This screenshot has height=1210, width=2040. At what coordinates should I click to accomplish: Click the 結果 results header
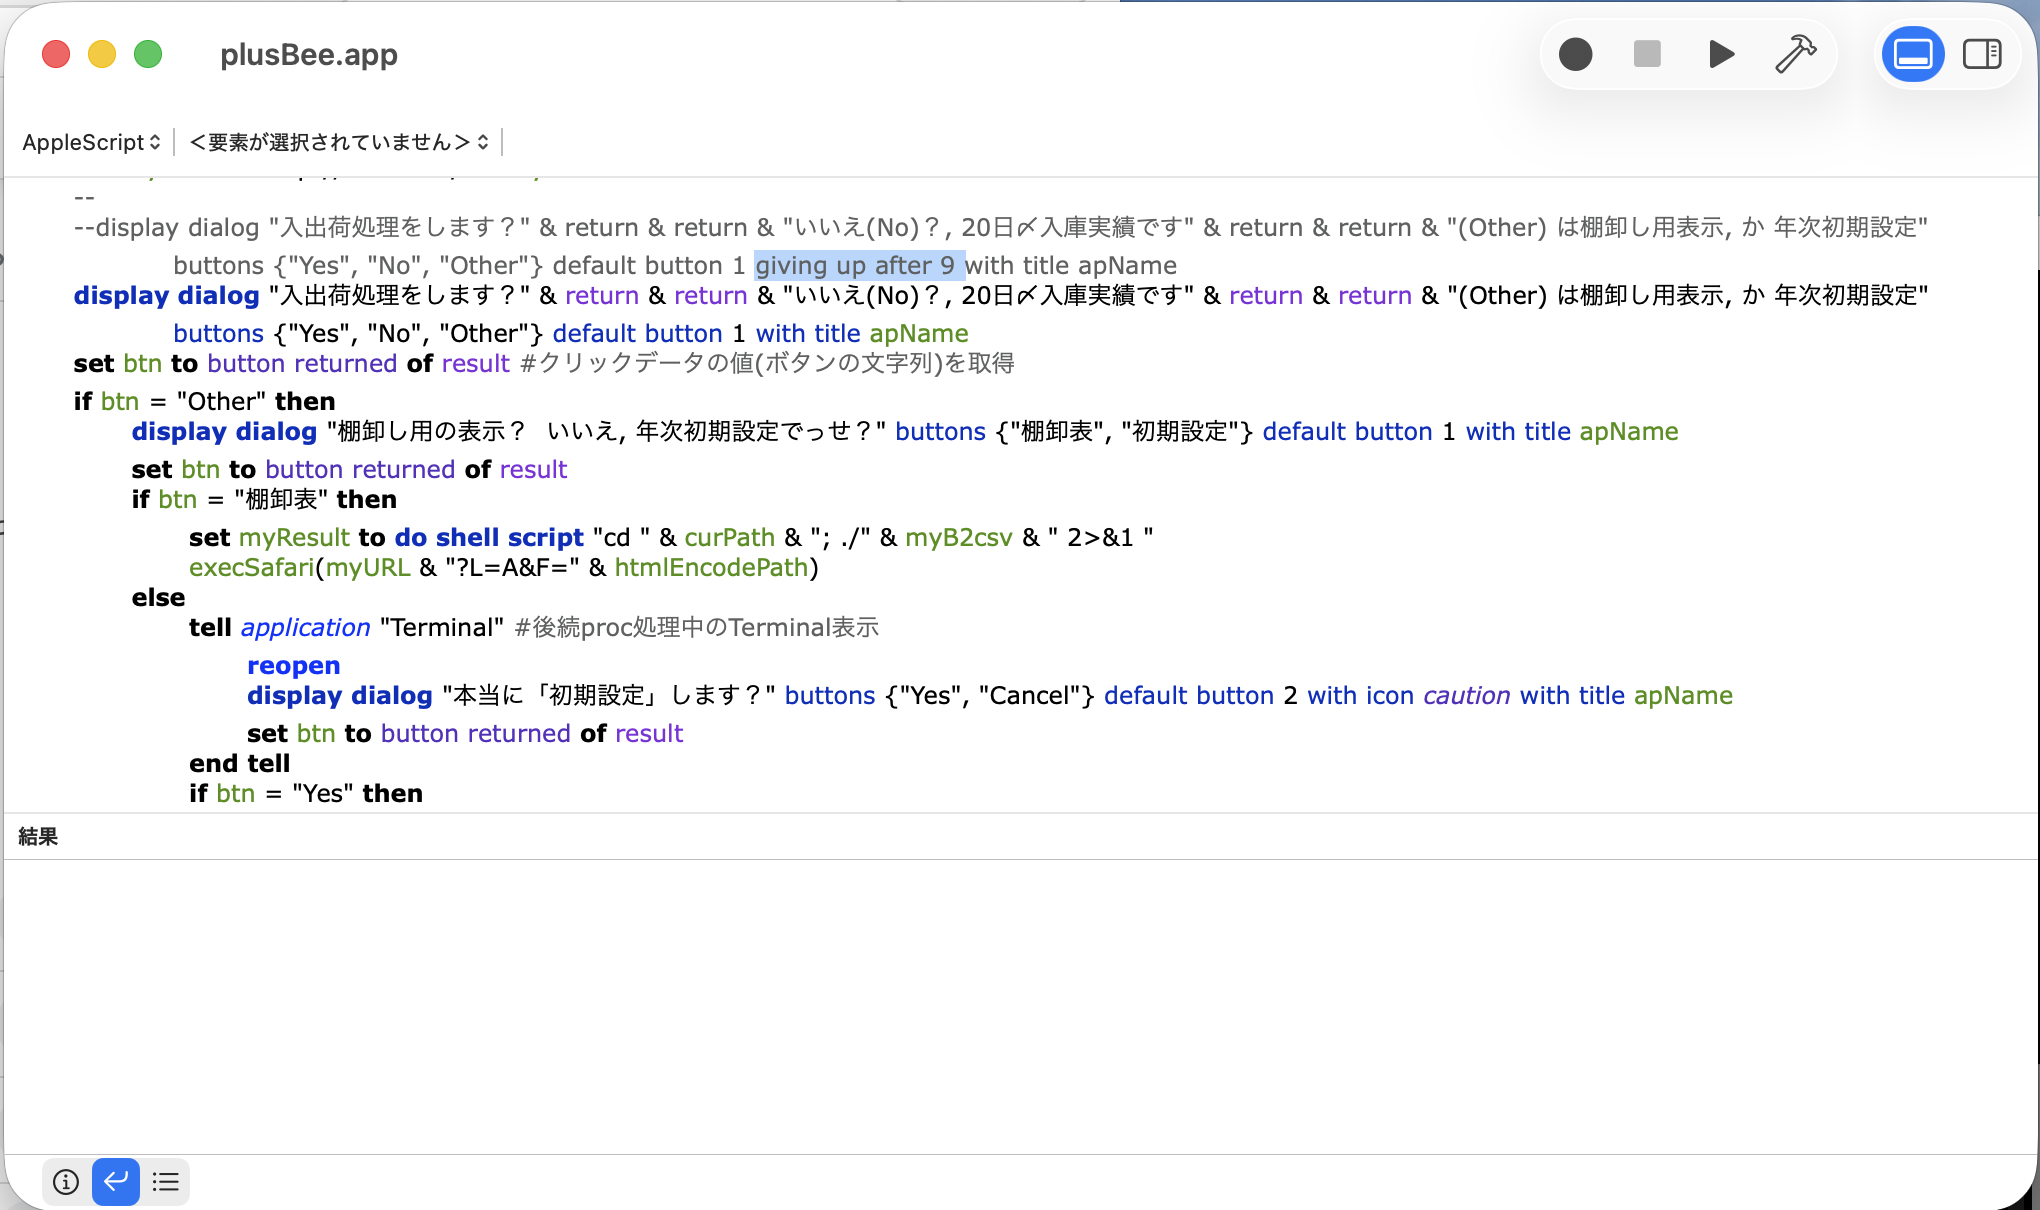coord(38,837)
